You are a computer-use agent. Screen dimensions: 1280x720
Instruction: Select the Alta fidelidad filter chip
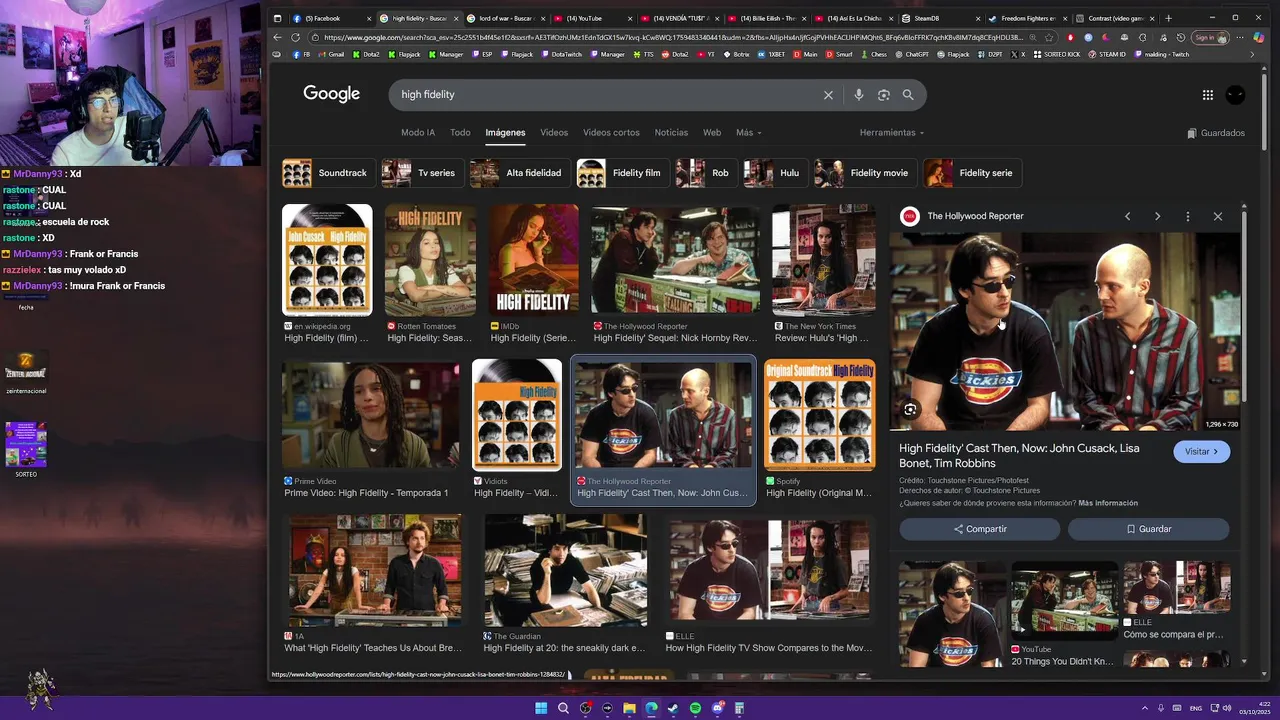coord(520,173)
